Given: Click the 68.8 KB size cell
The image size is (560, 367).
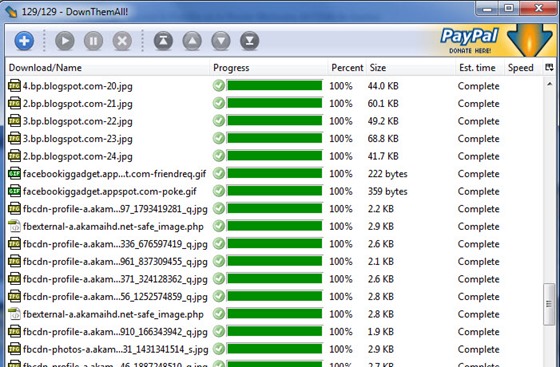Looking at the screenshot, I should click(383, 138).
